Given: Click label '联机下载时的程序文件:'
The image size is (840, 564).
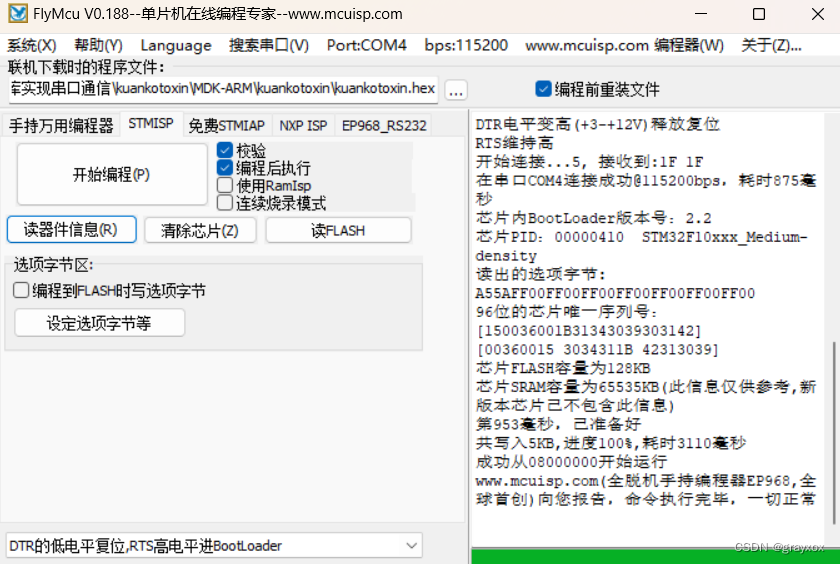Looking at the screenshot, I should point(86,67).
